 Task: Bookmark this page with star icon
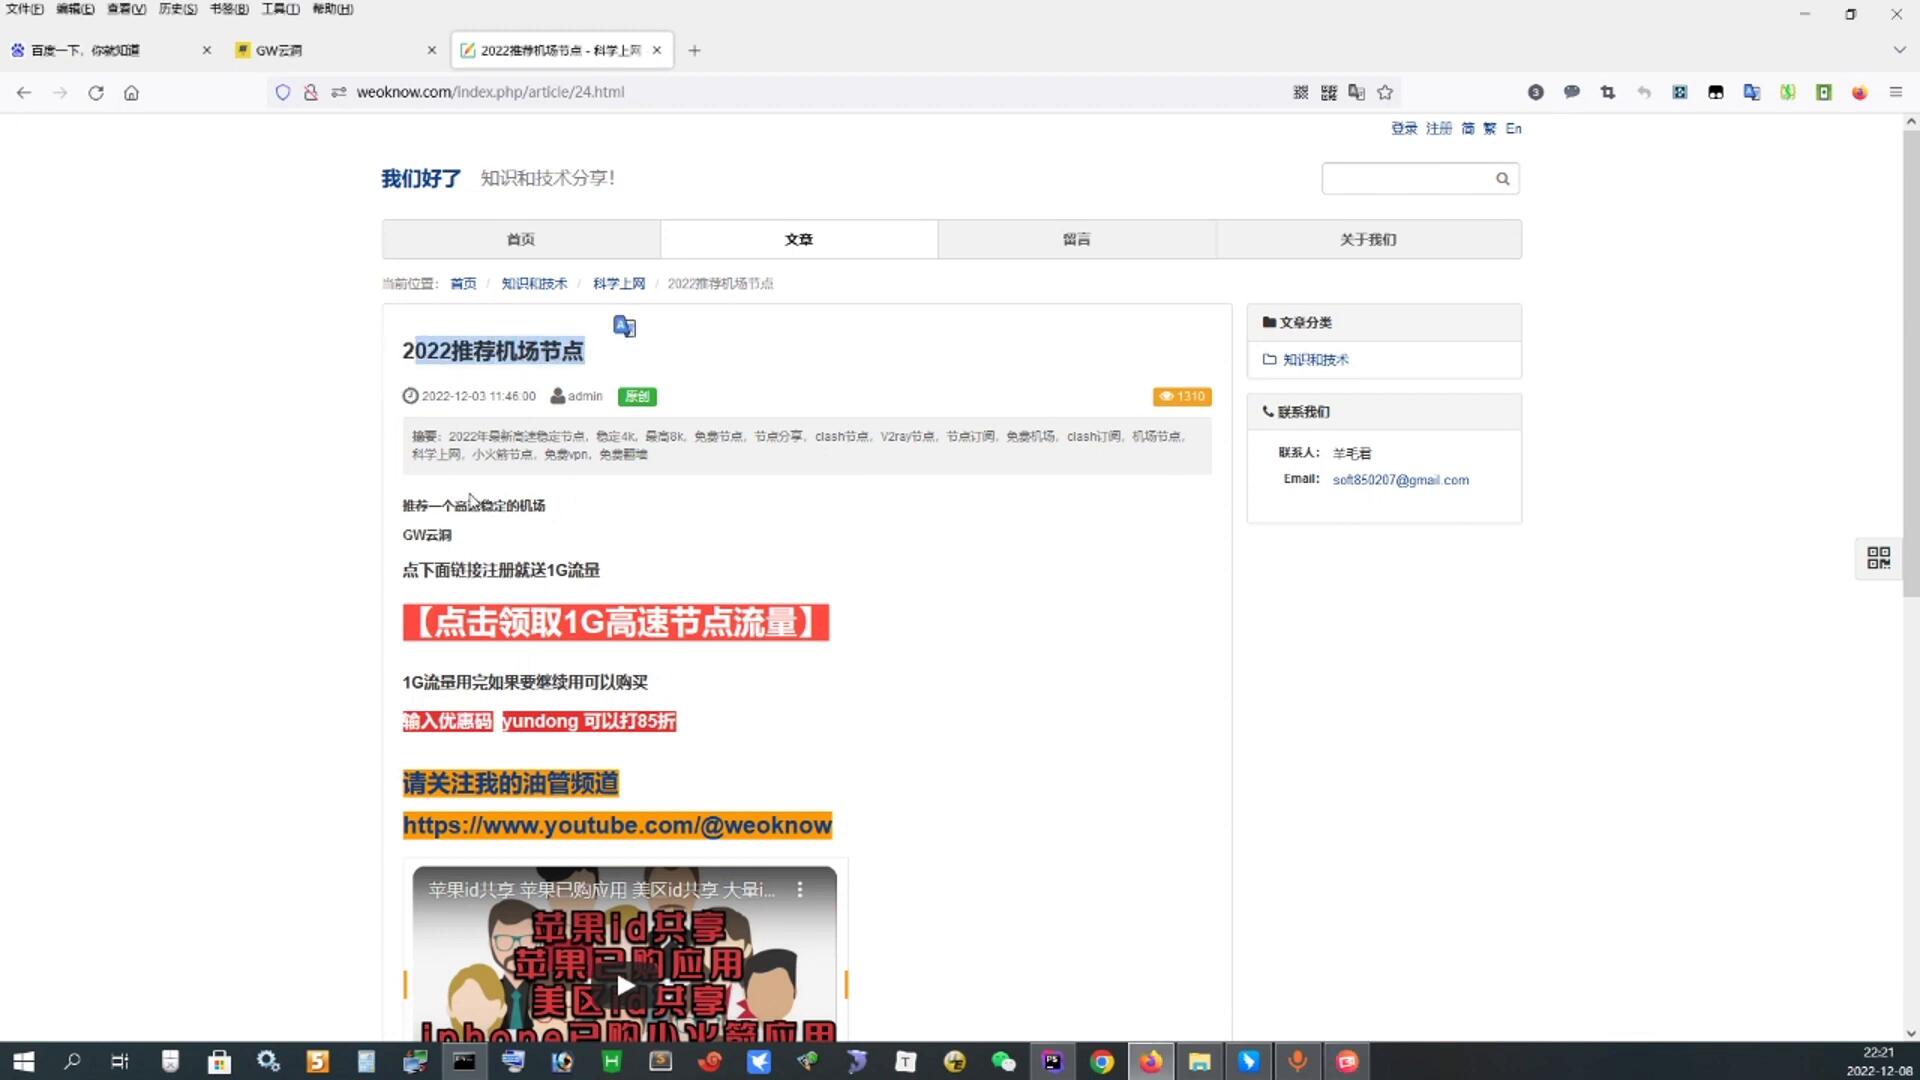click(x=1385, y=92)
